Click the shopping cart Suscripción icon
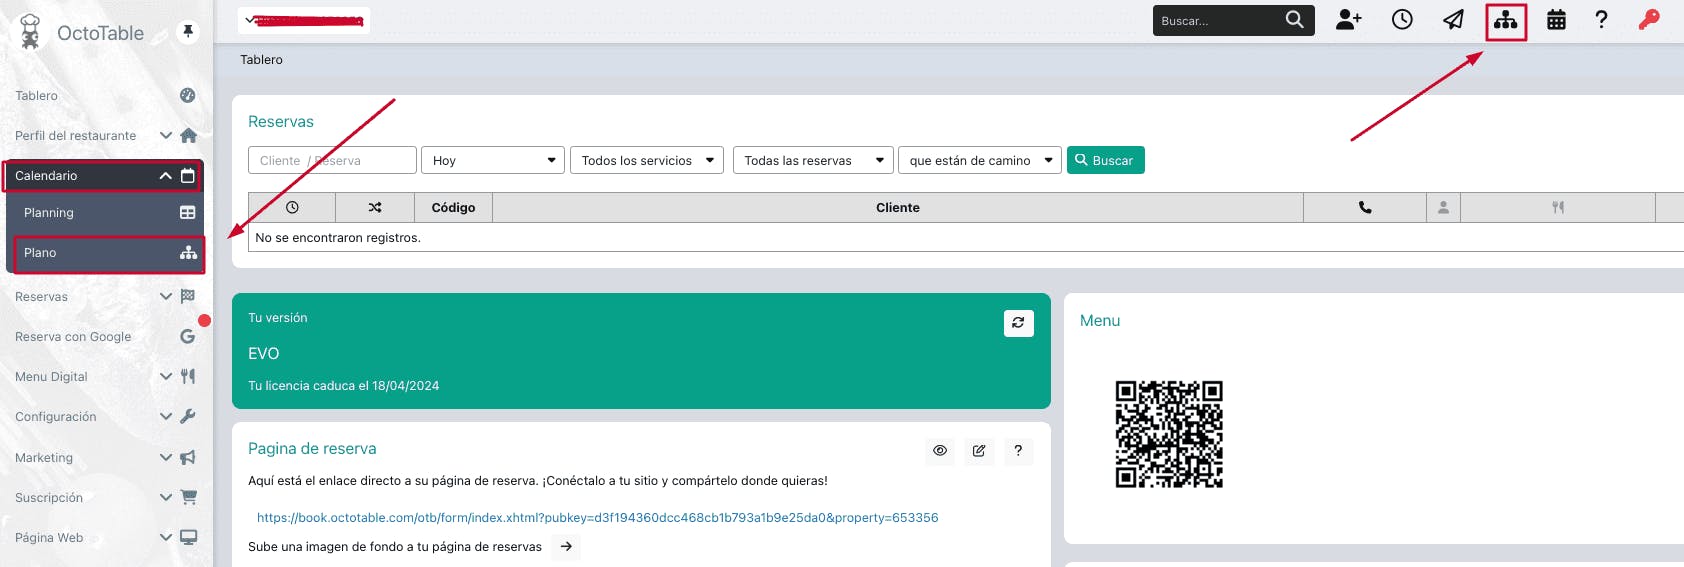The width and height of the screenshot is (1684, 567). point(188,497)
